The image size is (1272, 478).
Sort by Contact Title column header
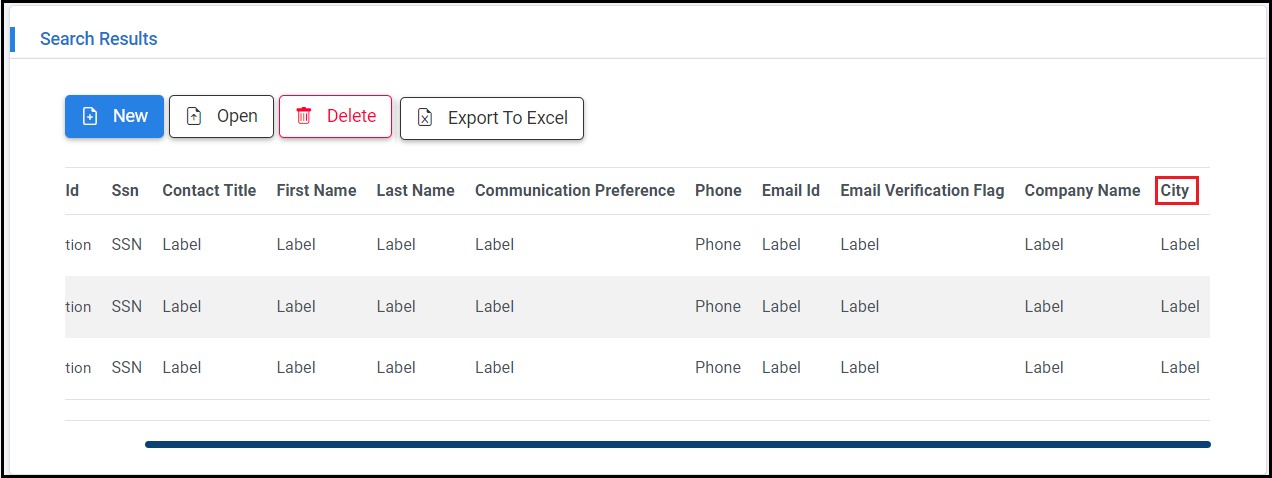tap(209, 190)
